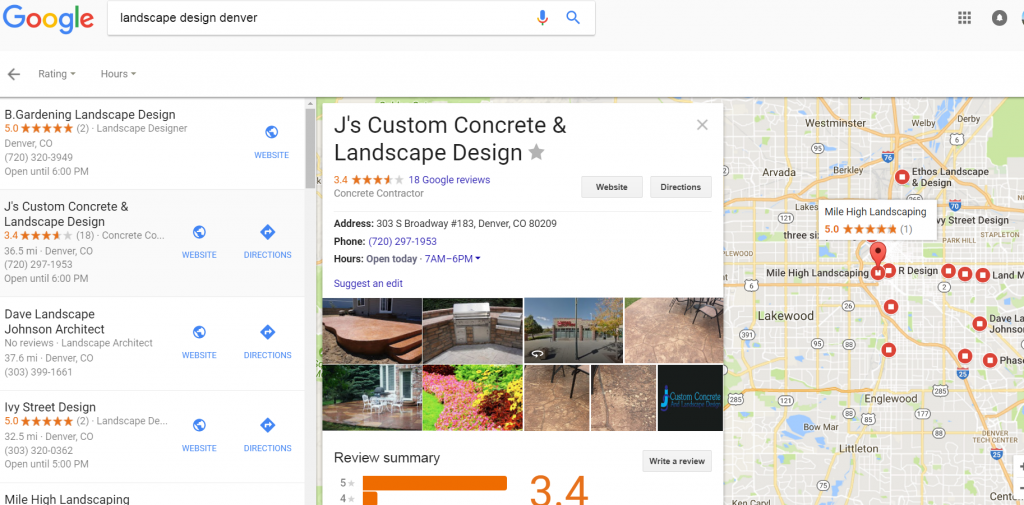
Task: Click the Land M map pin
Action: click(x=982, y=275)
